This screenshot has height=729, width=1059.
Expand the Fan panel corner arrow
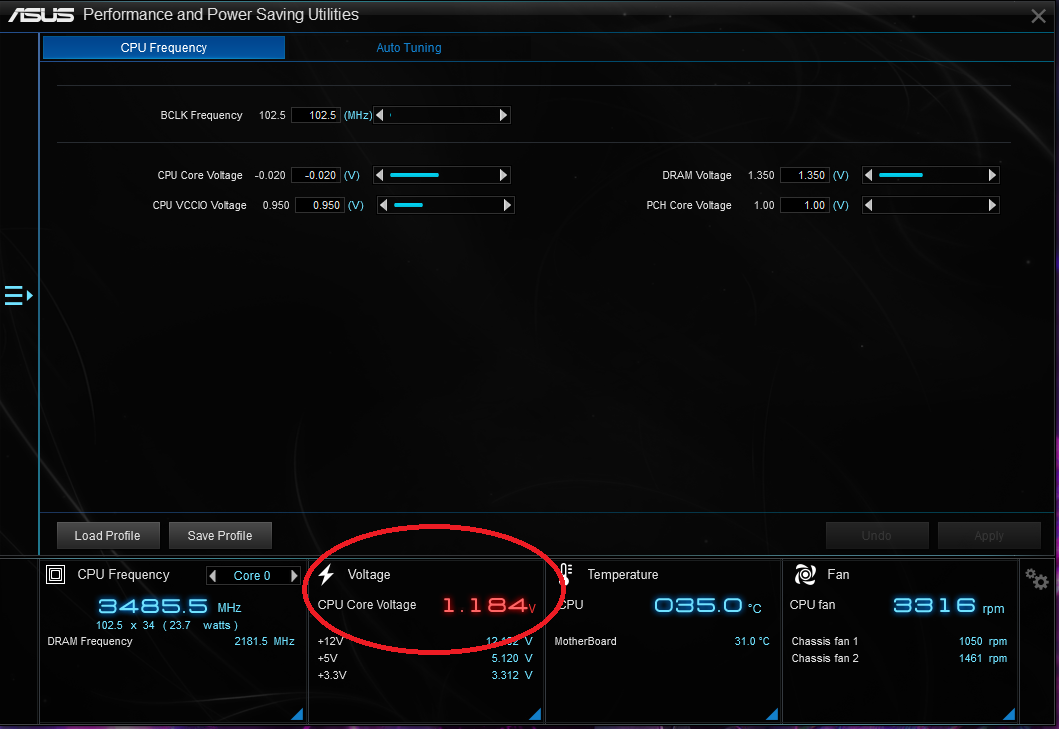pos(1009,713)
